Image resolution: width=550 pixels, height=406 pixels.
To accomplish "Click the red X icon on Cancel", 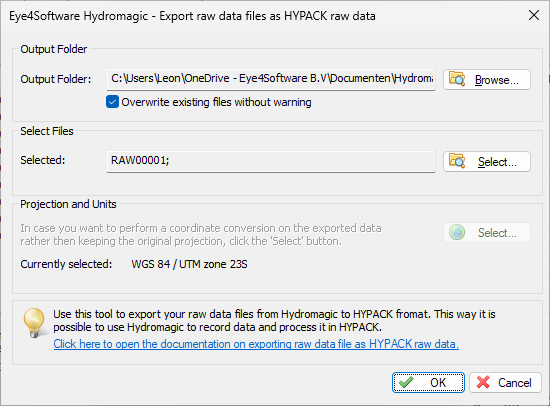I will 483,382.
